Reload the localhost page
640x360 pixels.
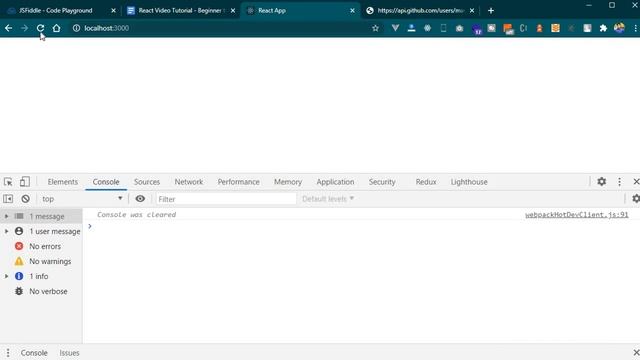40,28
